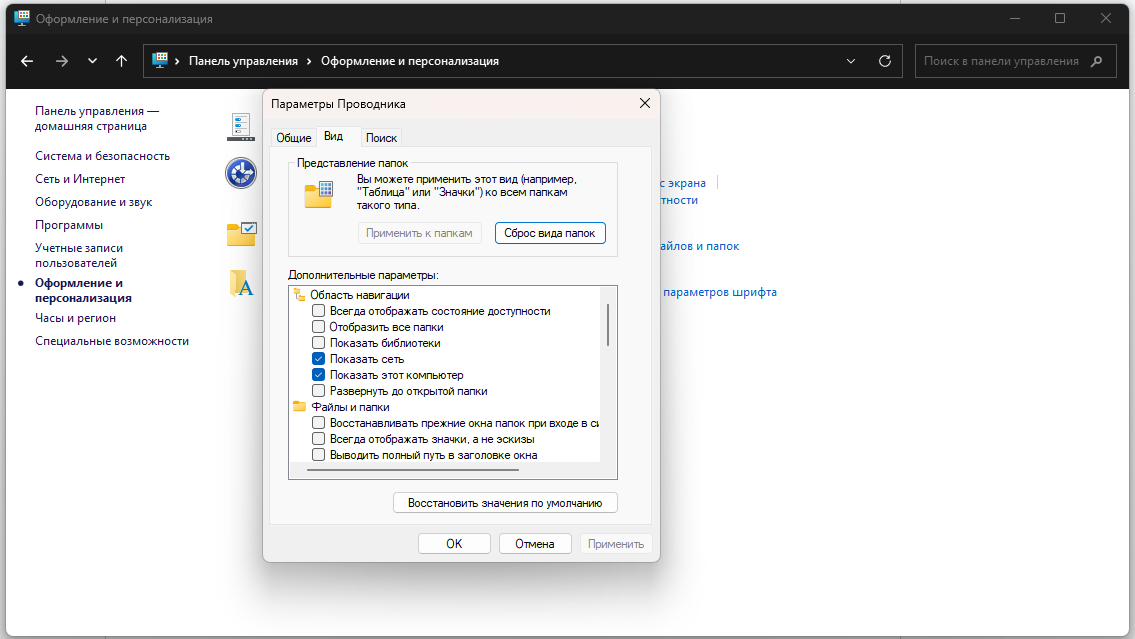1135x639 pixels.
Task: Click the Taskbar and navigation icon
Action: (x=241, y=126)
